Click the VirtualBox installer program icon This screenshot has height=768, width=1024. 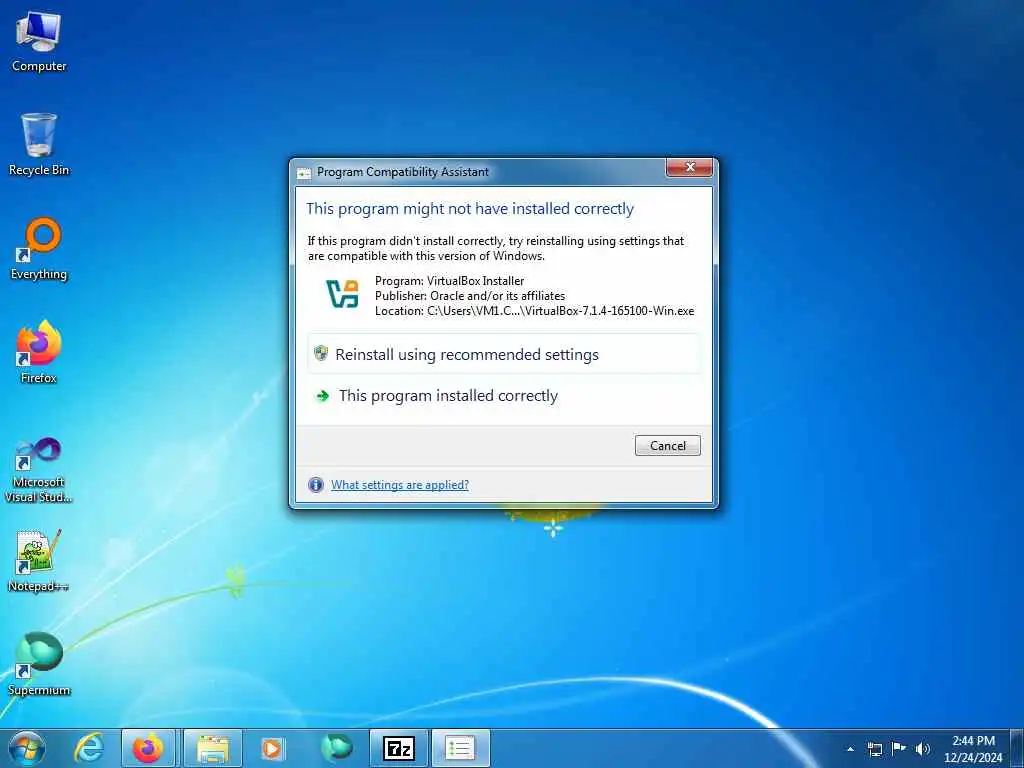pyautogui.click(x=343, y=294)
